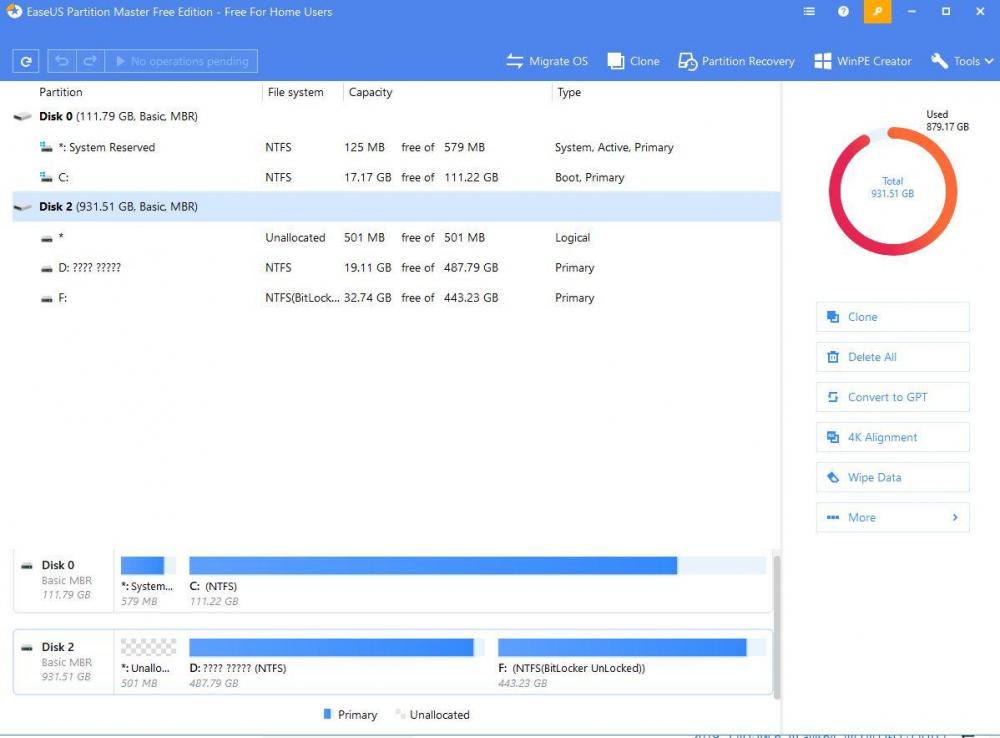Click the Partition Recovery icon
Image resolution: width=1000 pixels, height=738 pixels.
[x=688, y=61]
